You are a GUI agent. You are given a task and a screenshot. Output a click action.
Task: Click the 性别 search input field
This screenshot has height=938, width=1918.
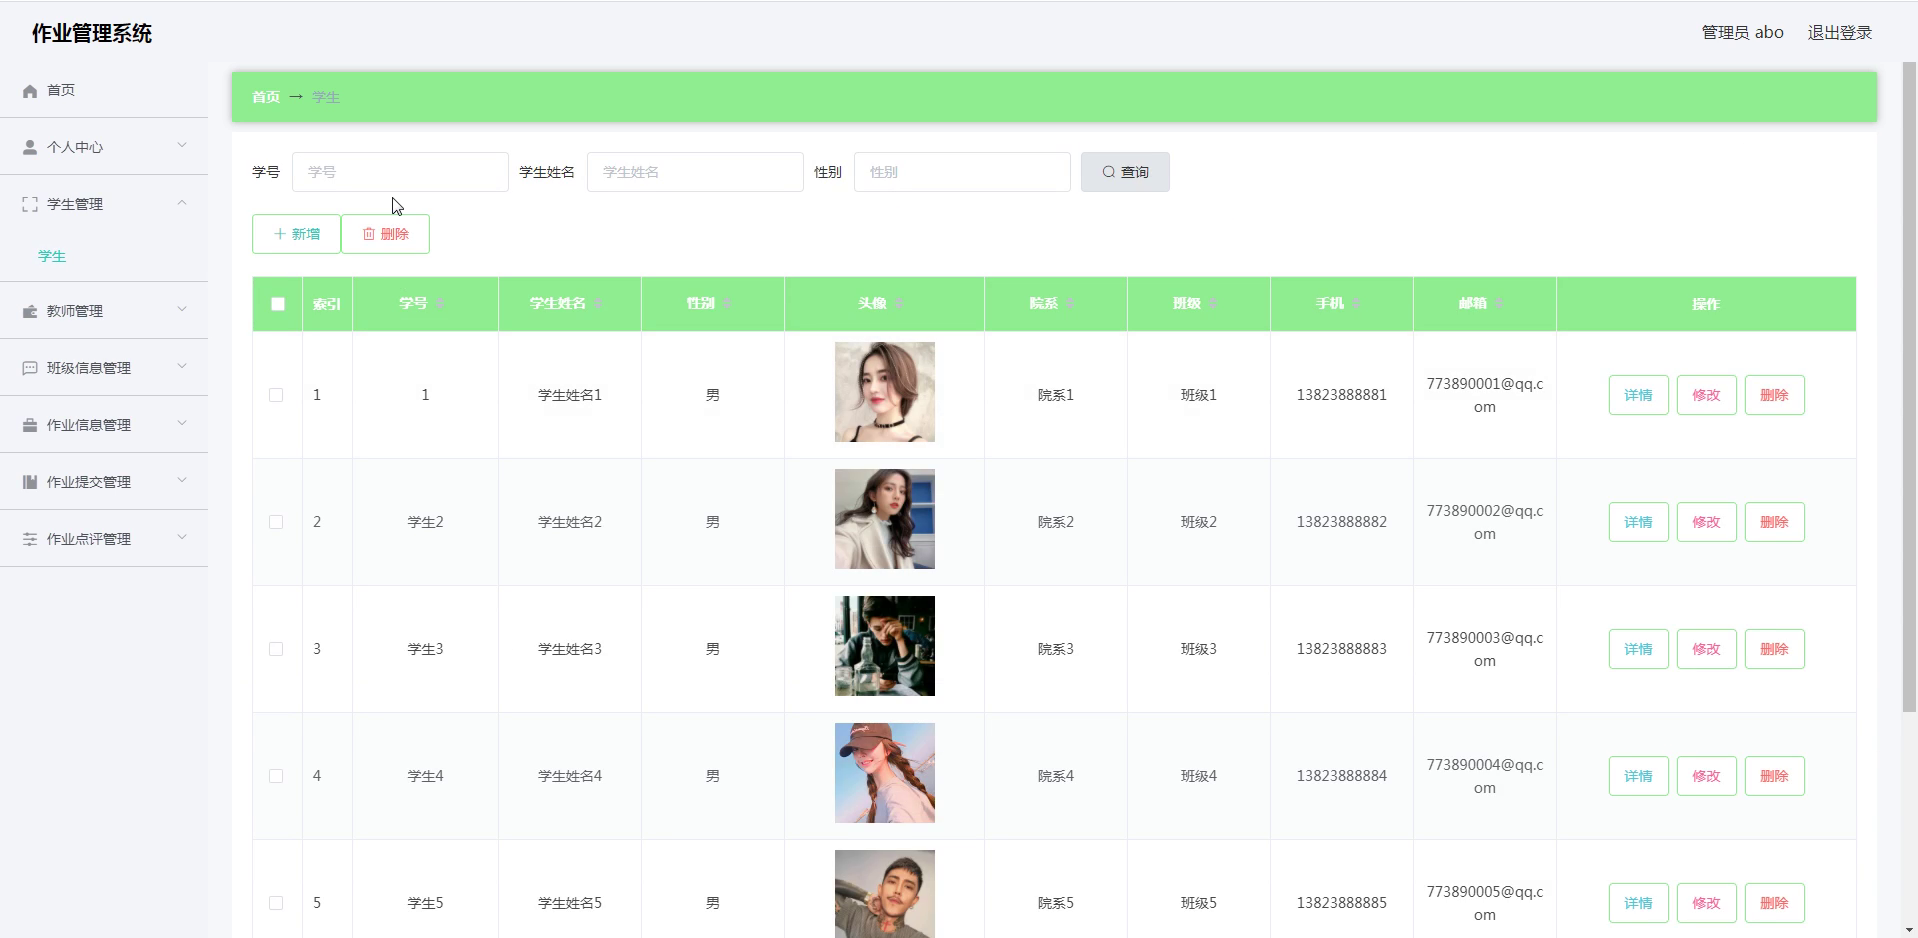point(962,172)
